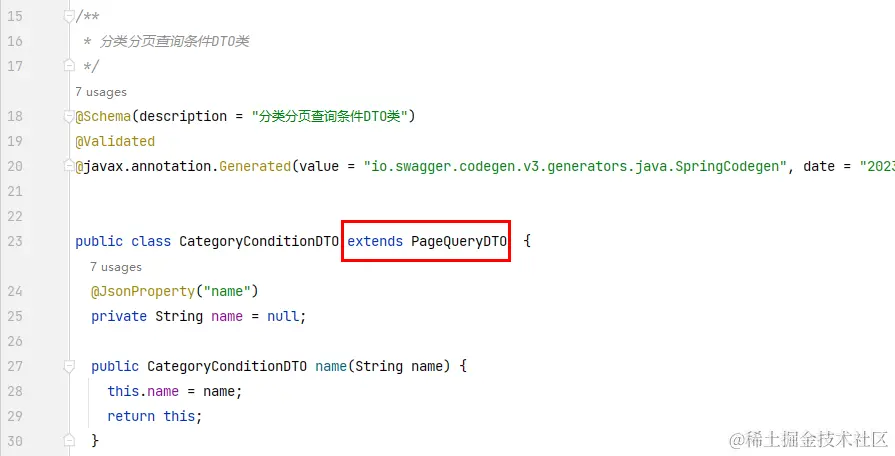
Task: Click the name method identifier on line 27
Action: pyautogui.click(x=331, y=366)
